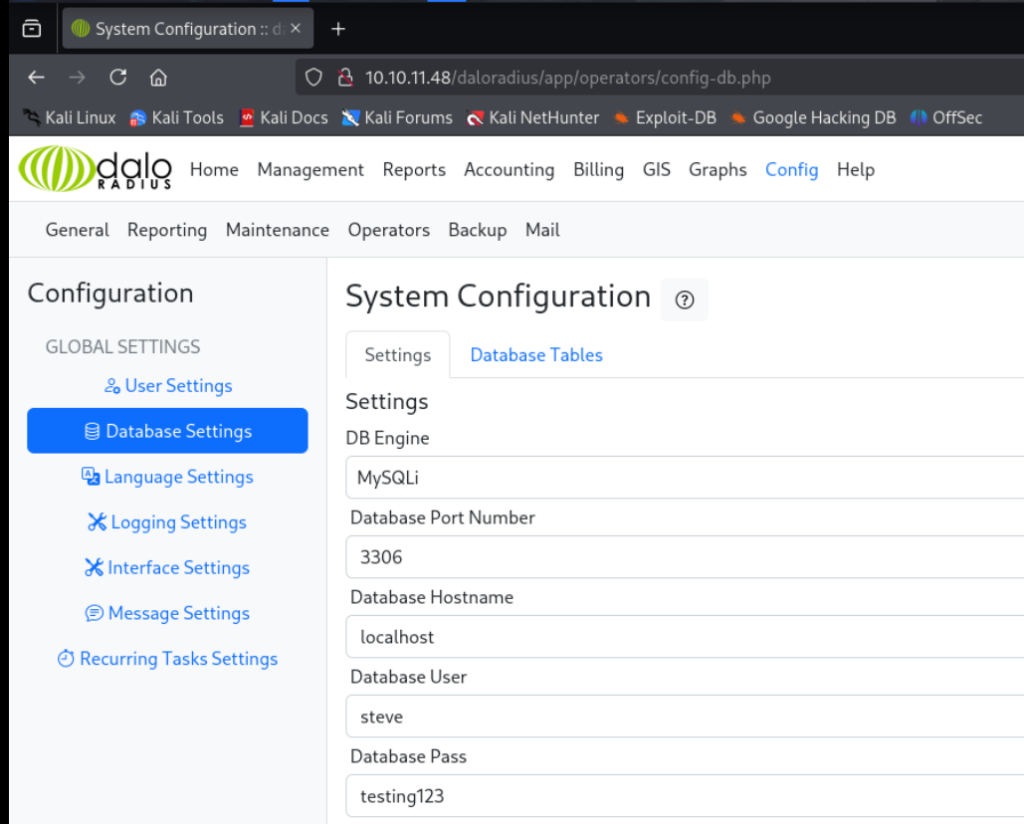Open the Kali Linux bookmark
Image resolution: width=1024 pixels, height=824 pixels.
(69, 118)
